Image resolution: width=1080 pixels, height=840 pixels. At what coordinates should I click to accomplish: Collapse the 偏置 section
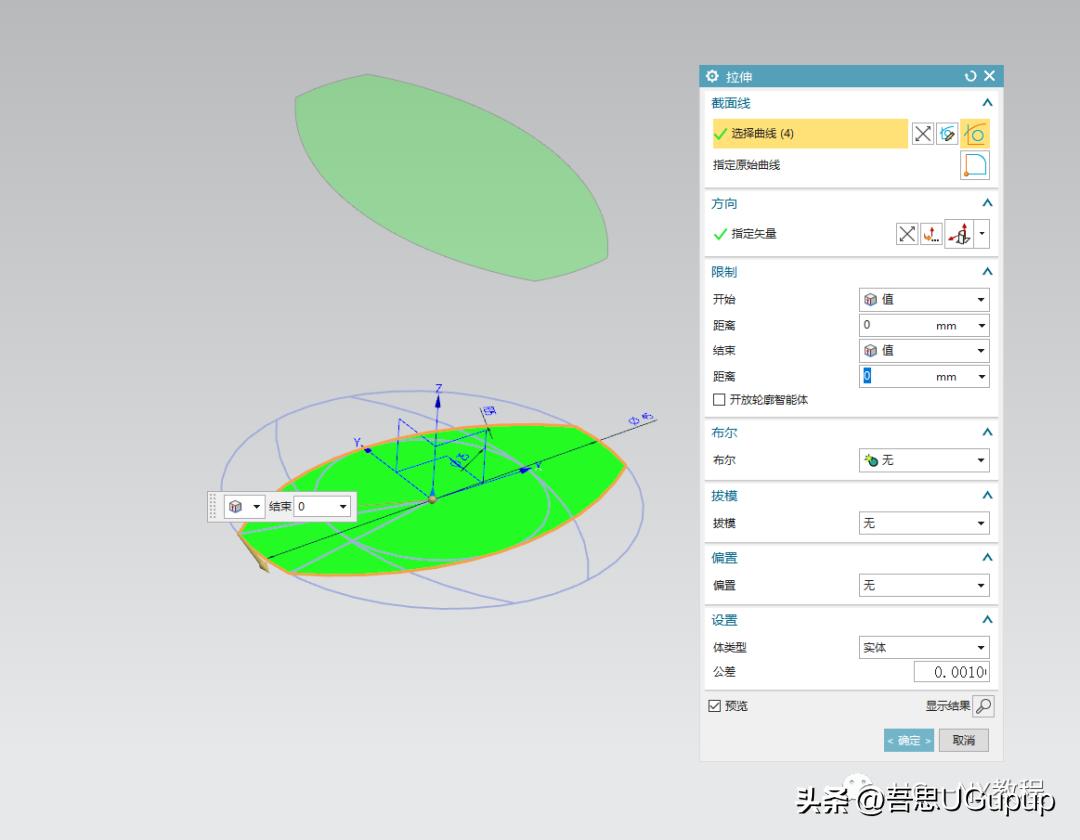[987, 557]
